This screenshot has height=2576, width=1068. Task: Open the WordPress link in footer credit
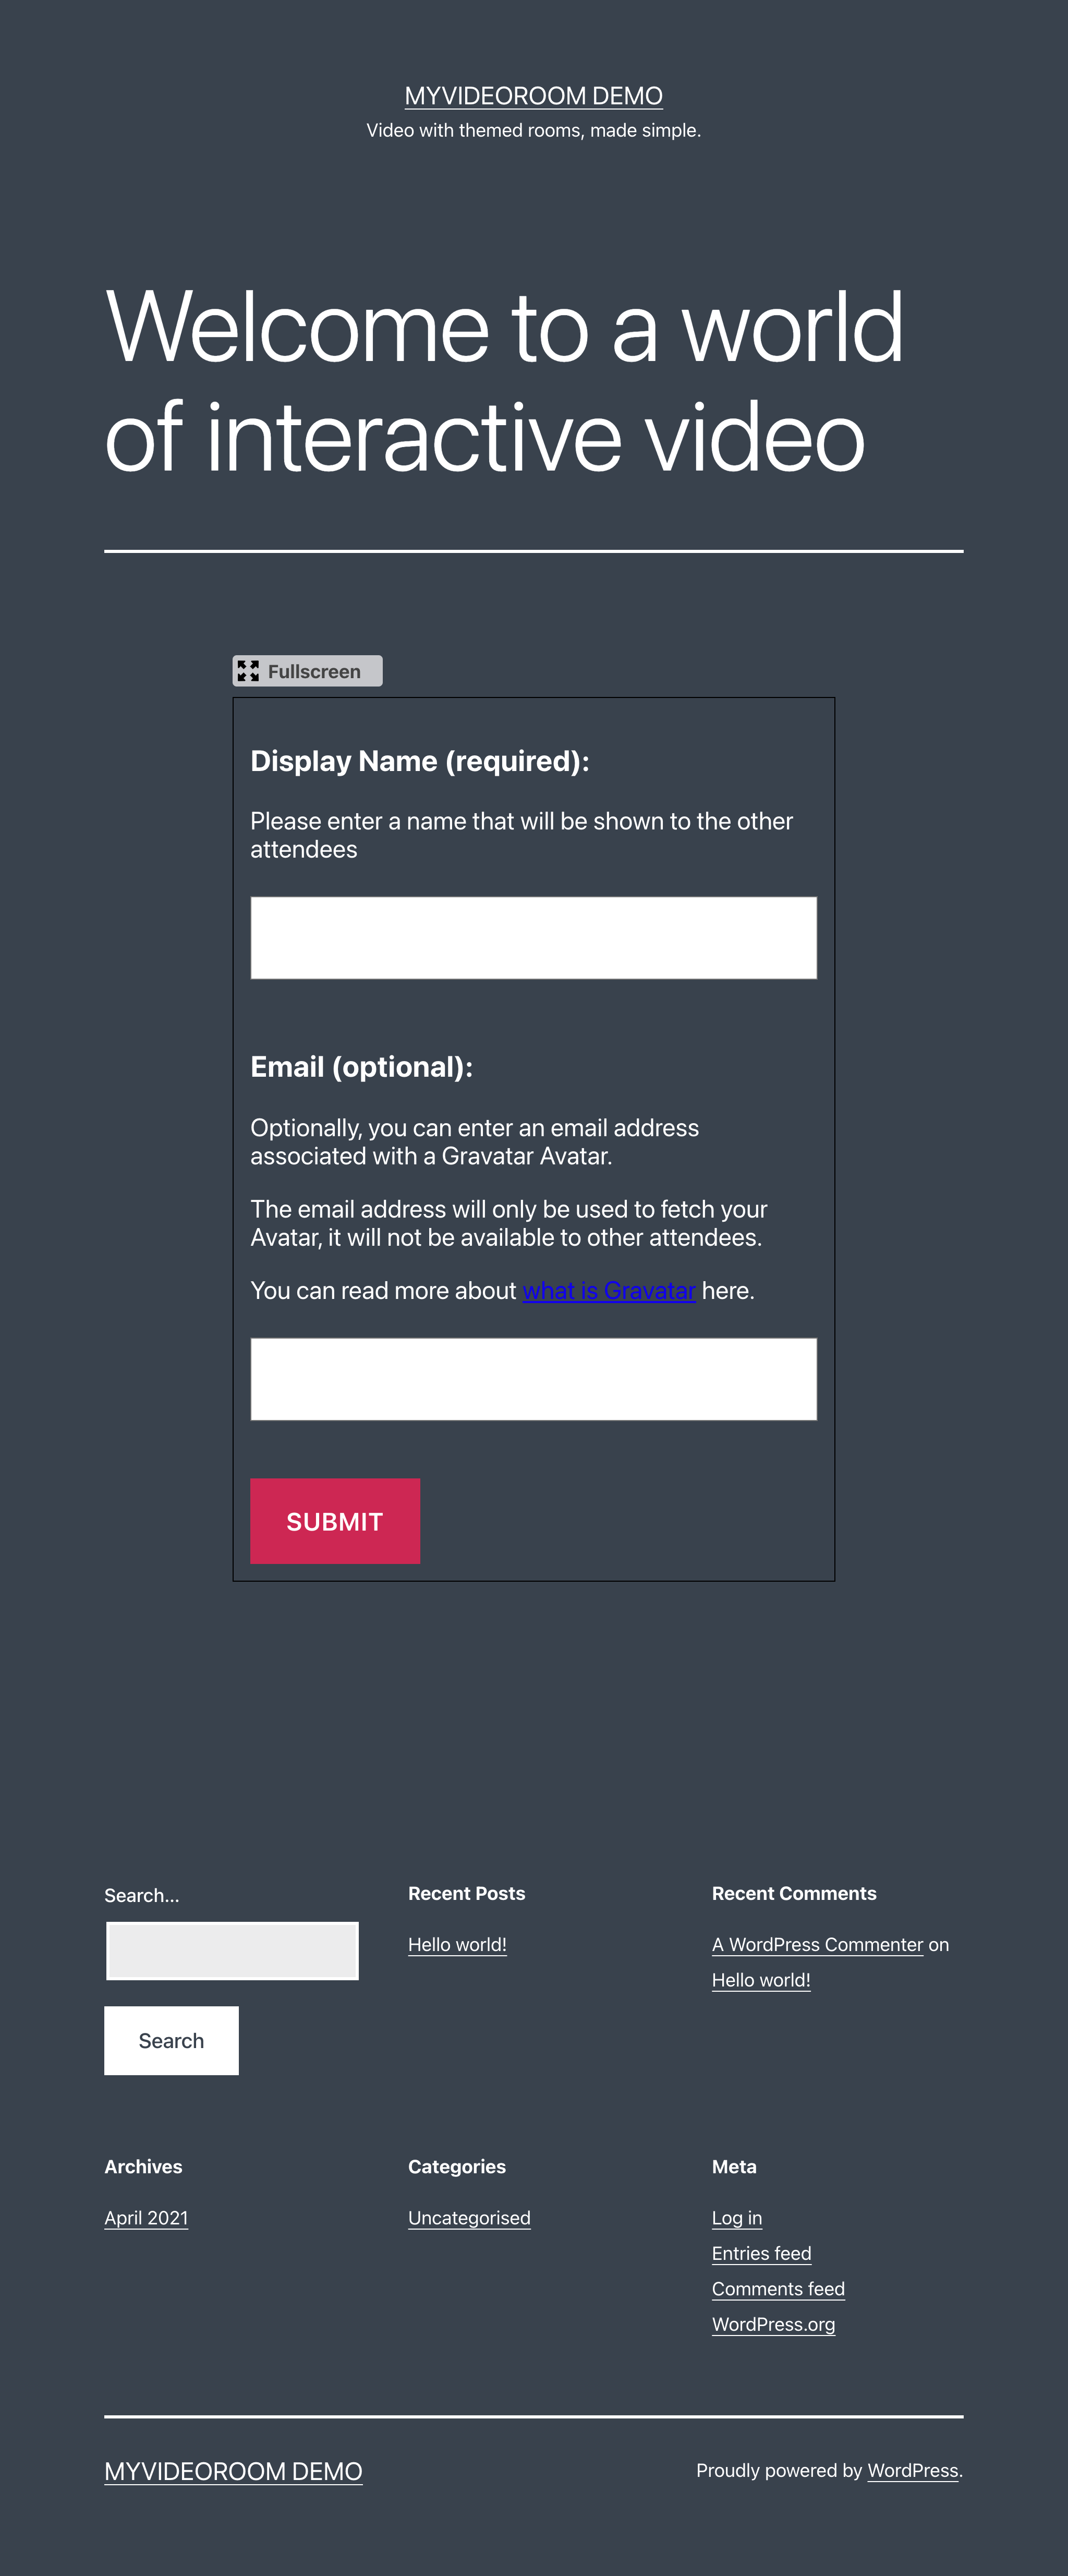click(912, 2470)
